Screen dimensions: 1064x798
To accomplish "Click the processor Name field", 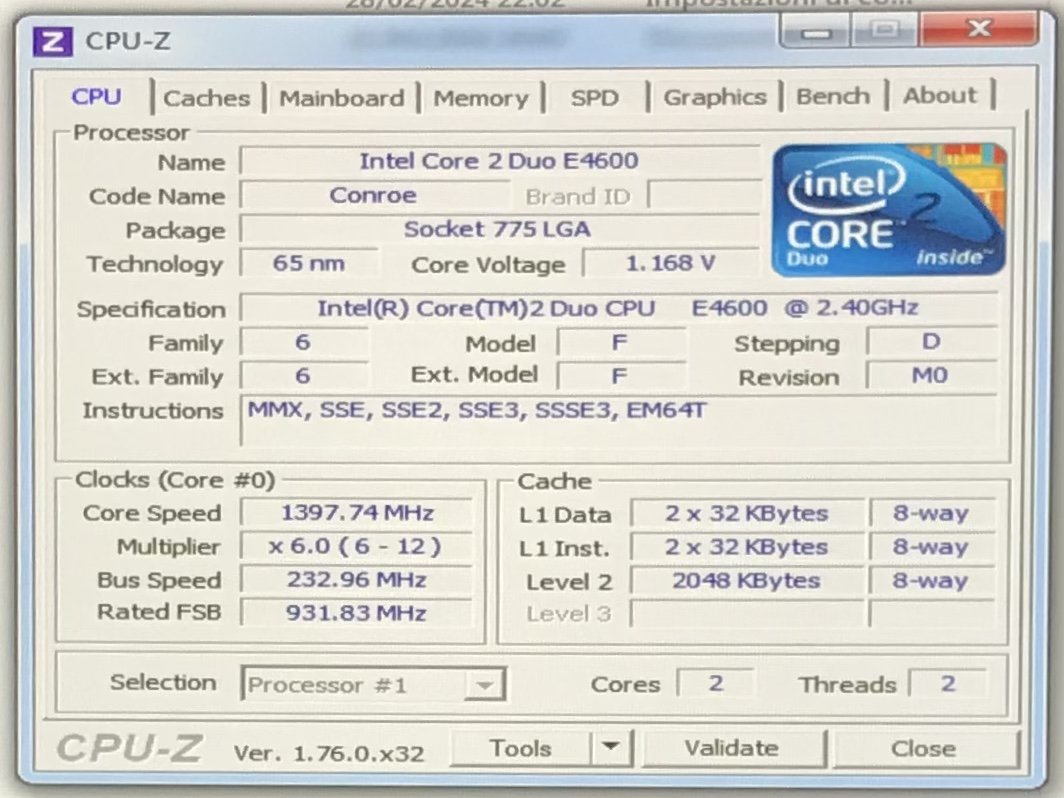I will click(x=499, y=161).
